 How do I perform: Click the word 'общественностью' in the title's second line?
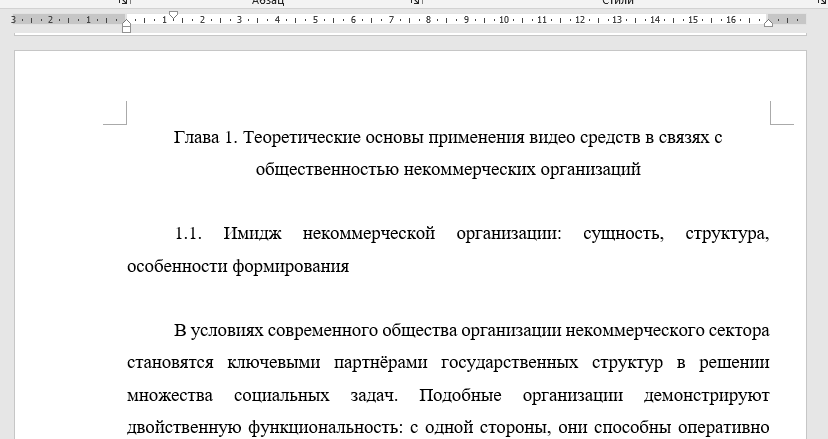click(327, 170)
